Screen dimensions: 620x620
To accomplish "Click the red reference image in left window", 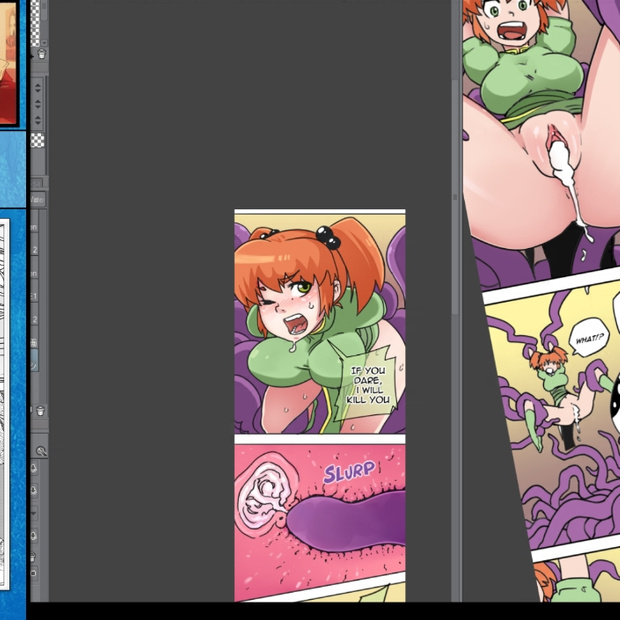I will pos(9,63).
